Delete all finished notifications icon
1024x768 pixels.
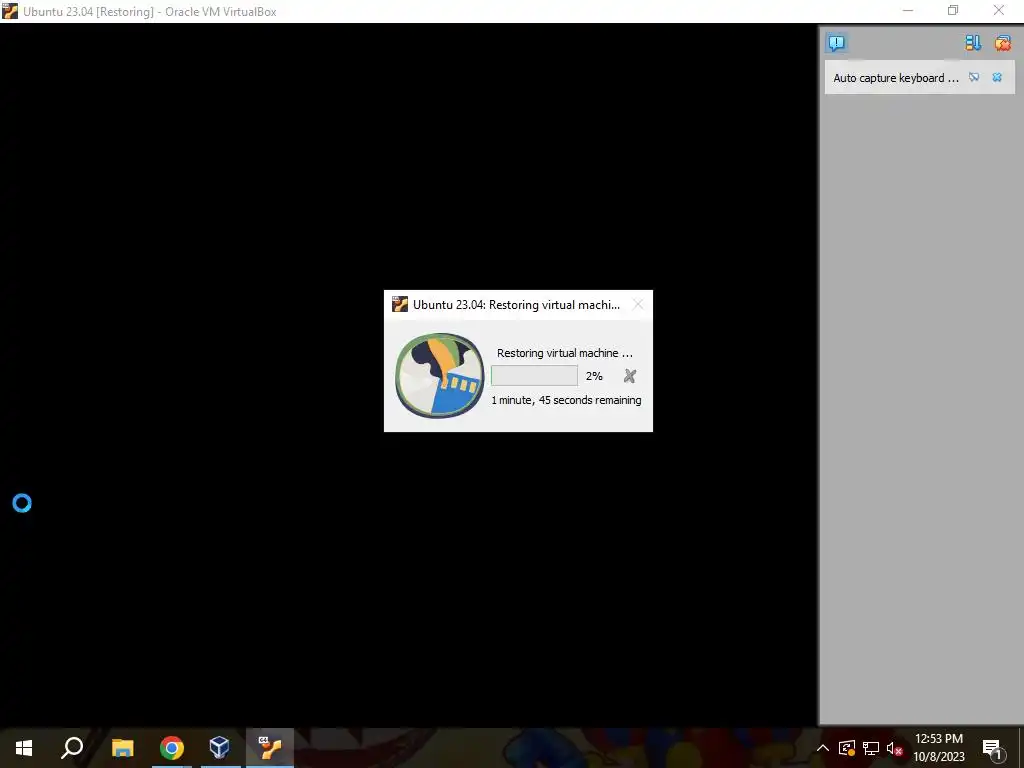[x=1002, y=43]
